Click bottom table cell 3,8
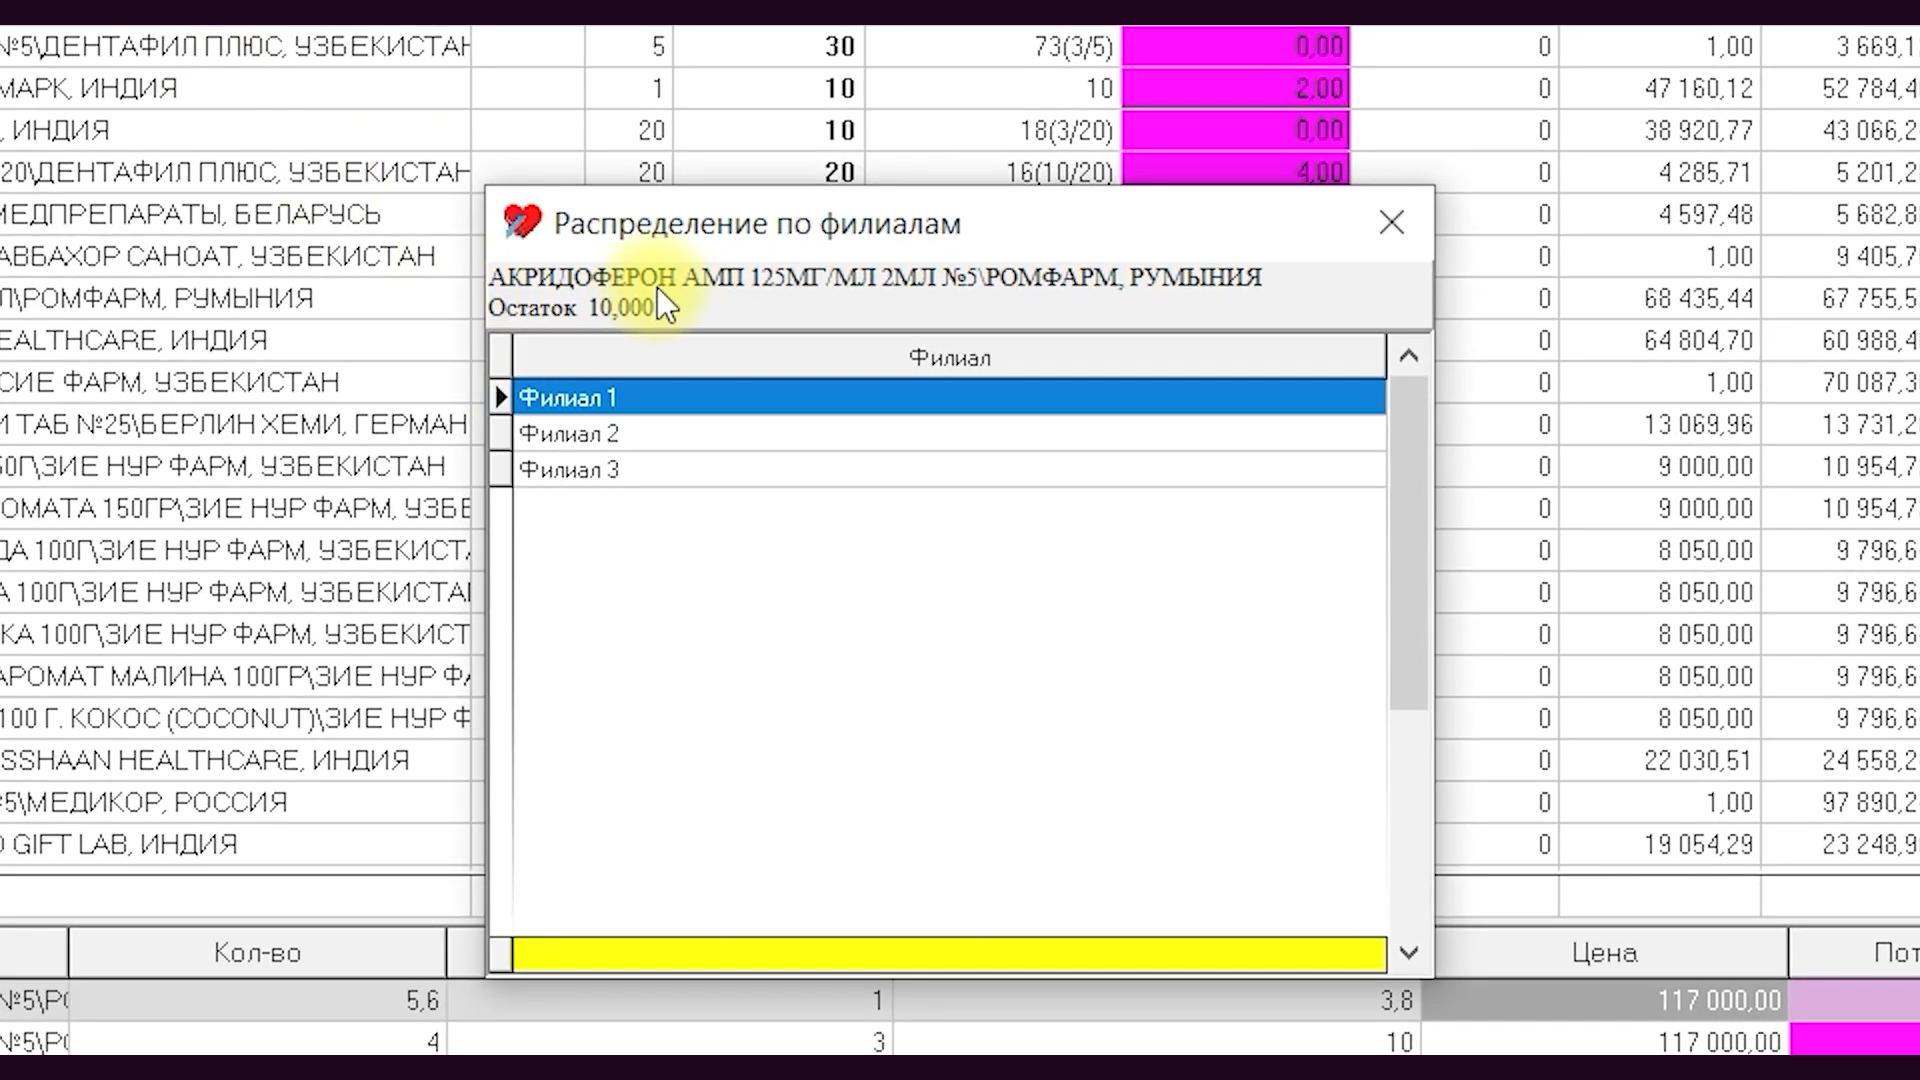Viewport: 1920px width, 1080px height. (1156, 1000)
